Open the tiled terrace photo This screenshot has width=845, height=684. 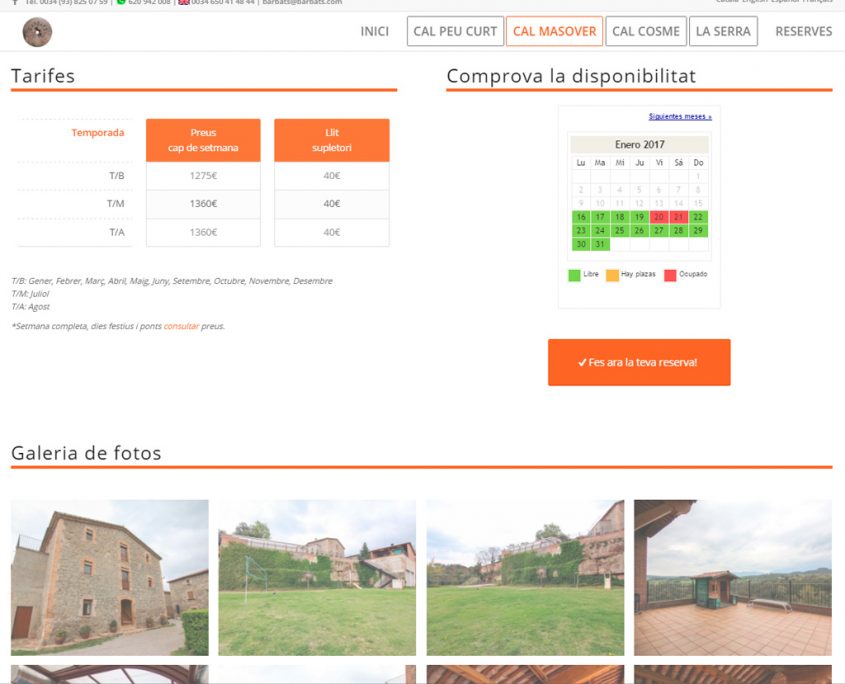click(733, 577)
